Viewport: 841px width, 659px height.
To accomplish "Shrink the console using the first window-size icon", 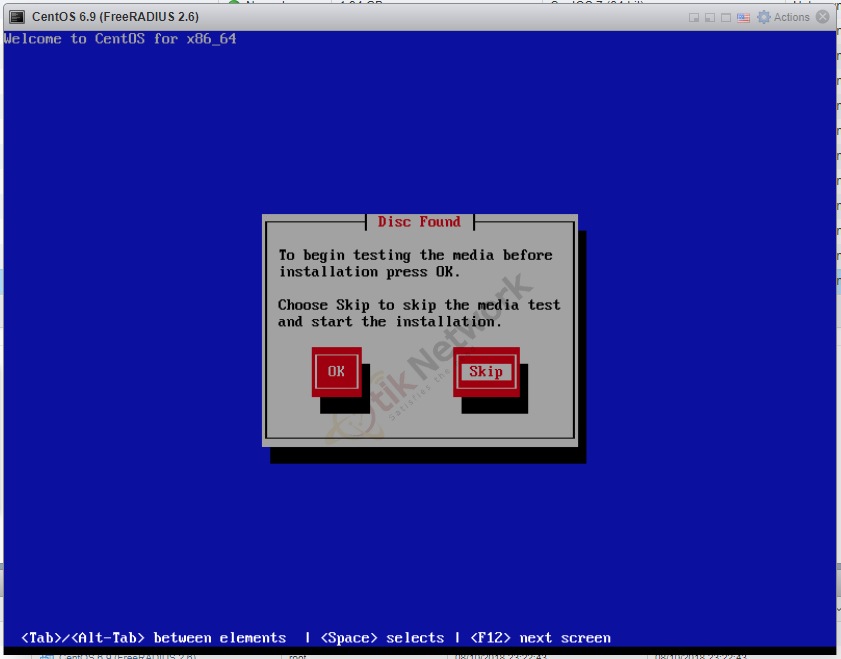I will (694, 18).
